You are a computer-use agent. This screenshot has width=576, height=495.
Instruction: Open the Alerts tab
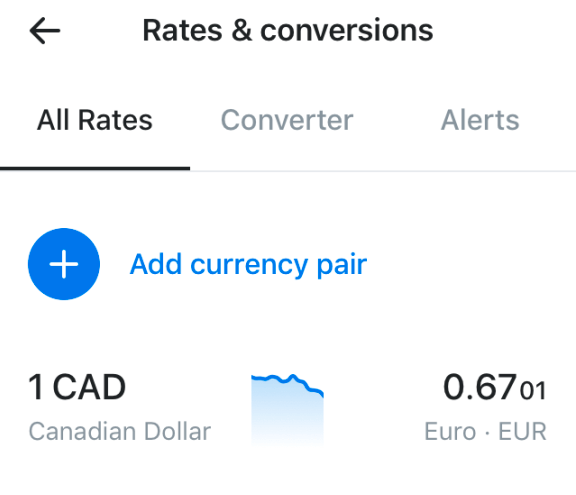click(x=480, y=120)
